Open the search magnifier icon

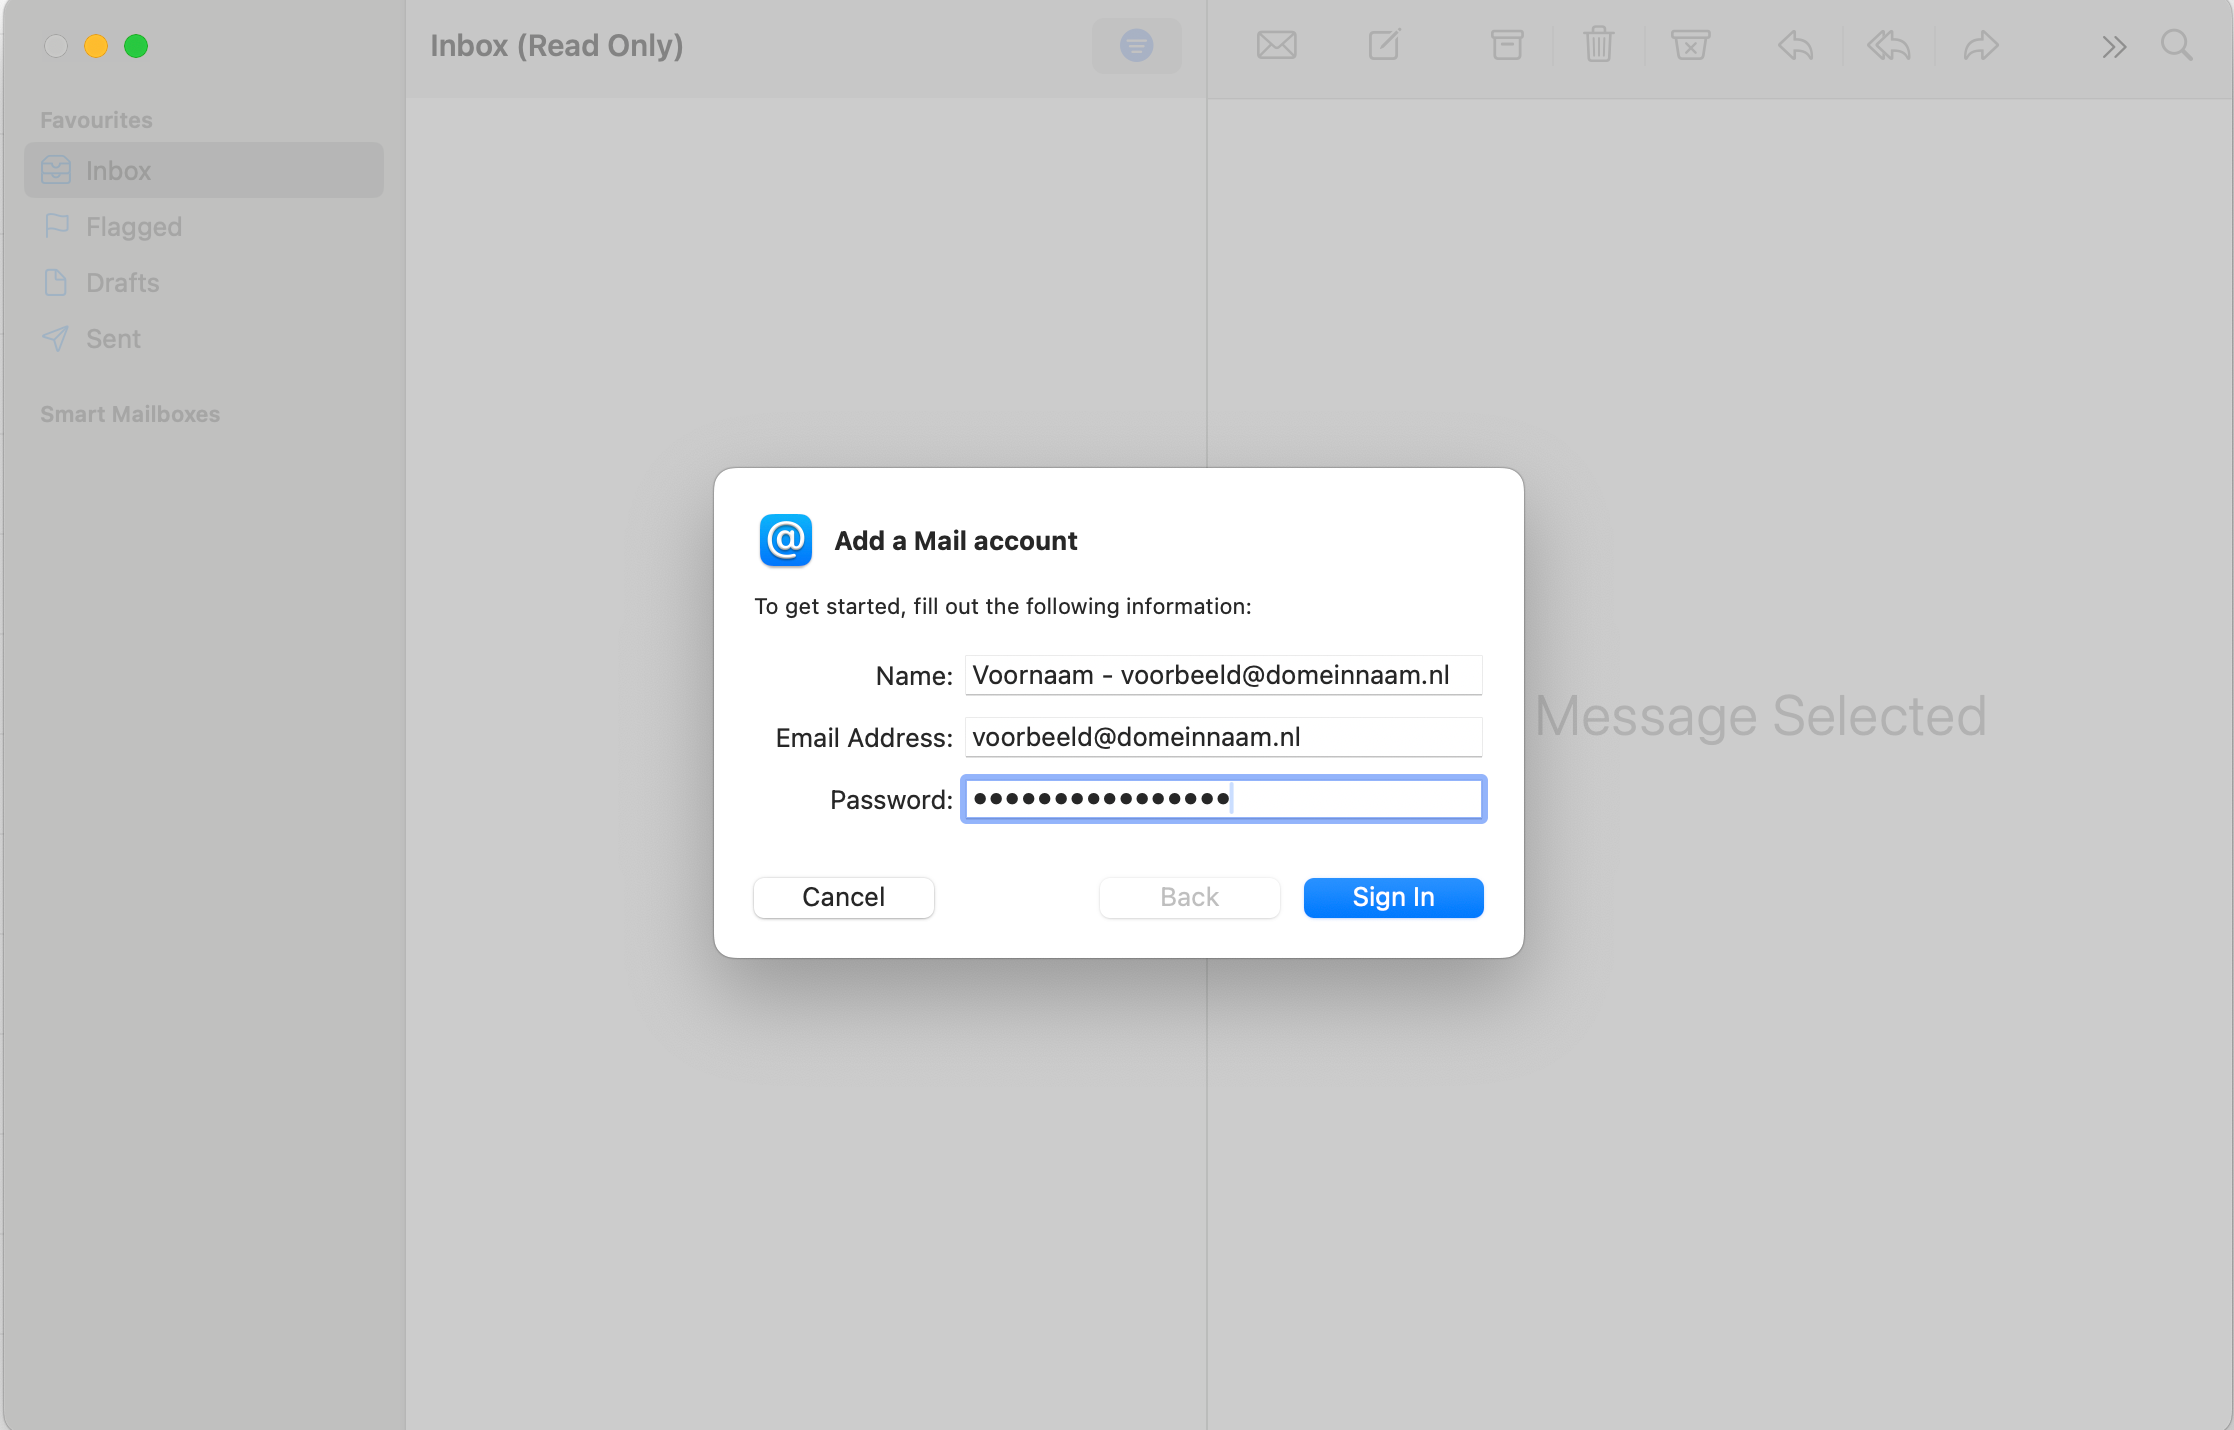point(2176,46)
